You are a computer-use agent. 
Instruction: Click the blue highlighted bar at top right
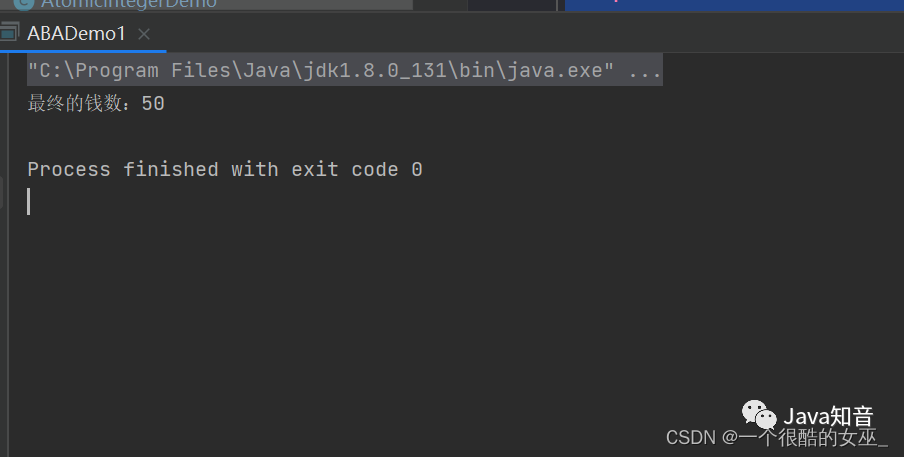(734, 5)
